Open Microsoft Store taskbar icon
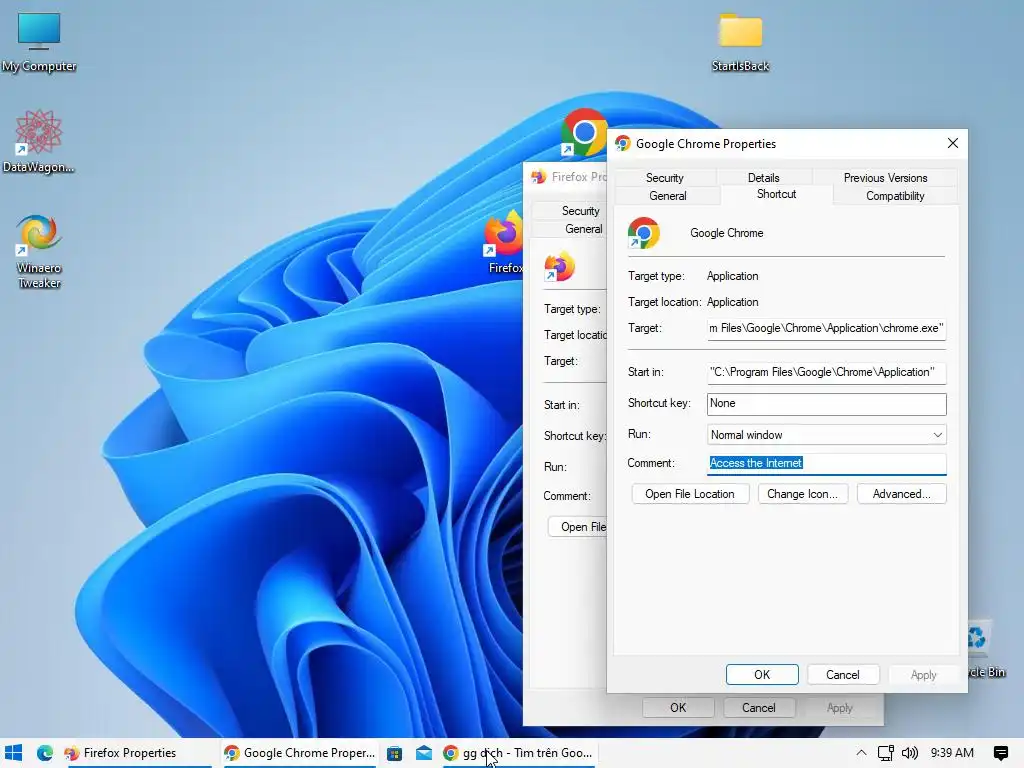 394,753
